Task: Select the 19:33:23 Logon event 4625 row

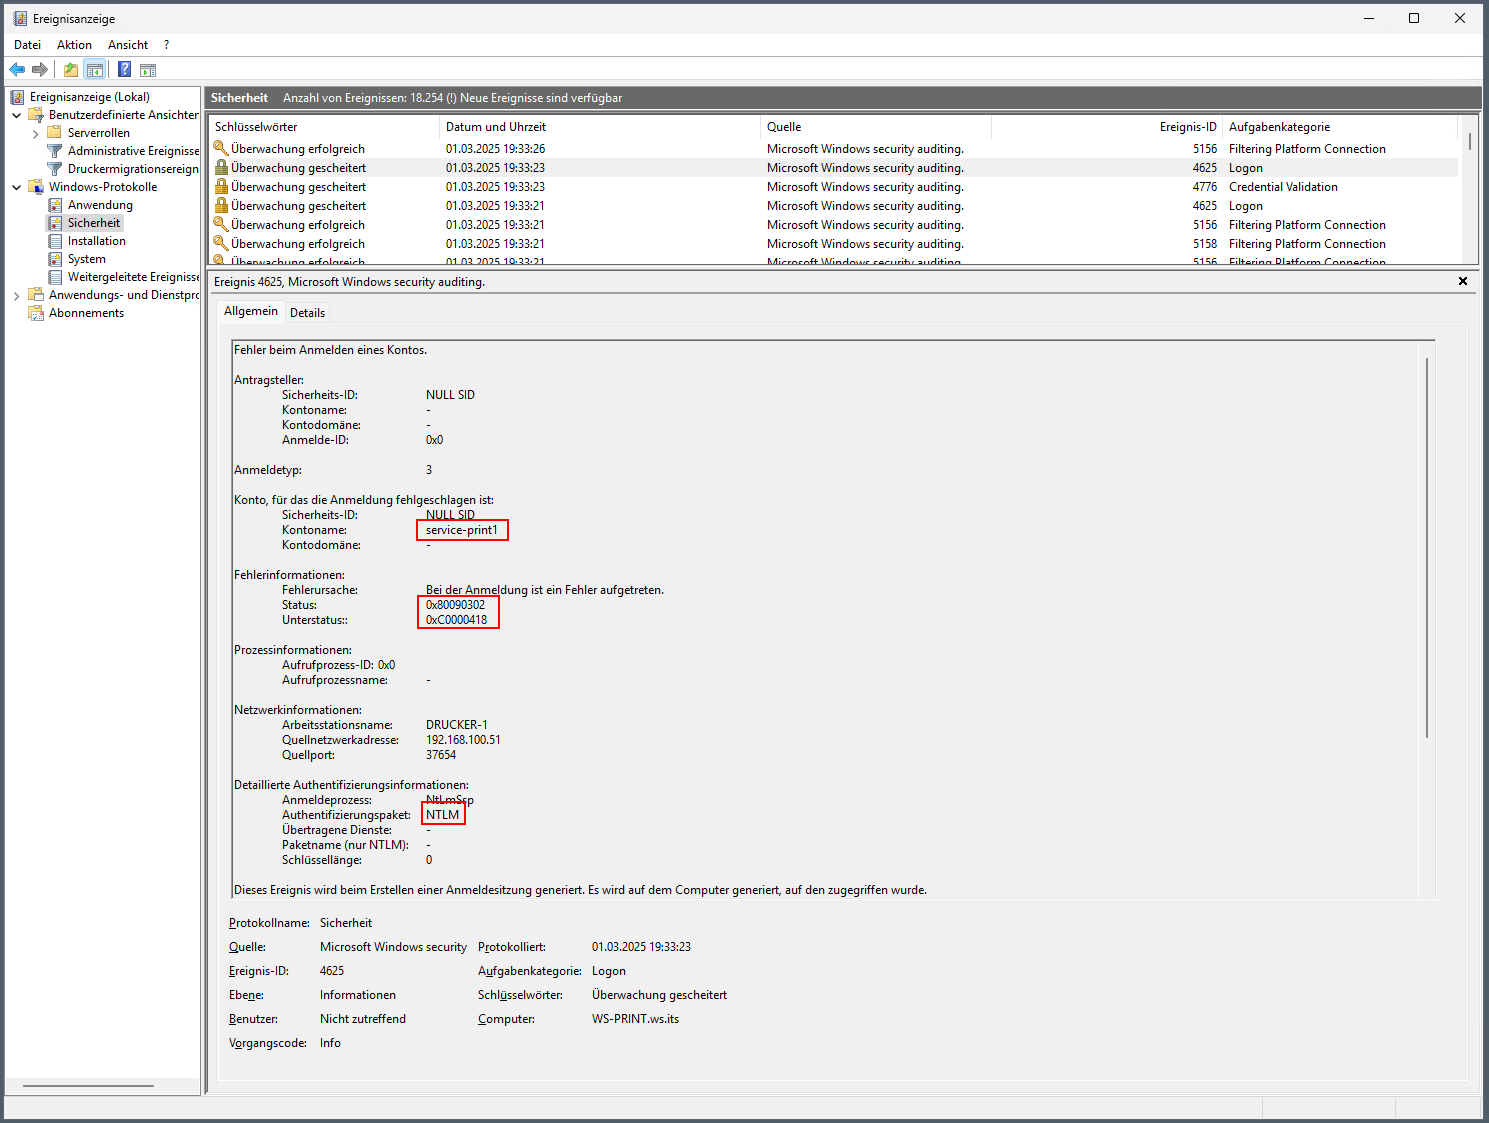Action: 833,168
